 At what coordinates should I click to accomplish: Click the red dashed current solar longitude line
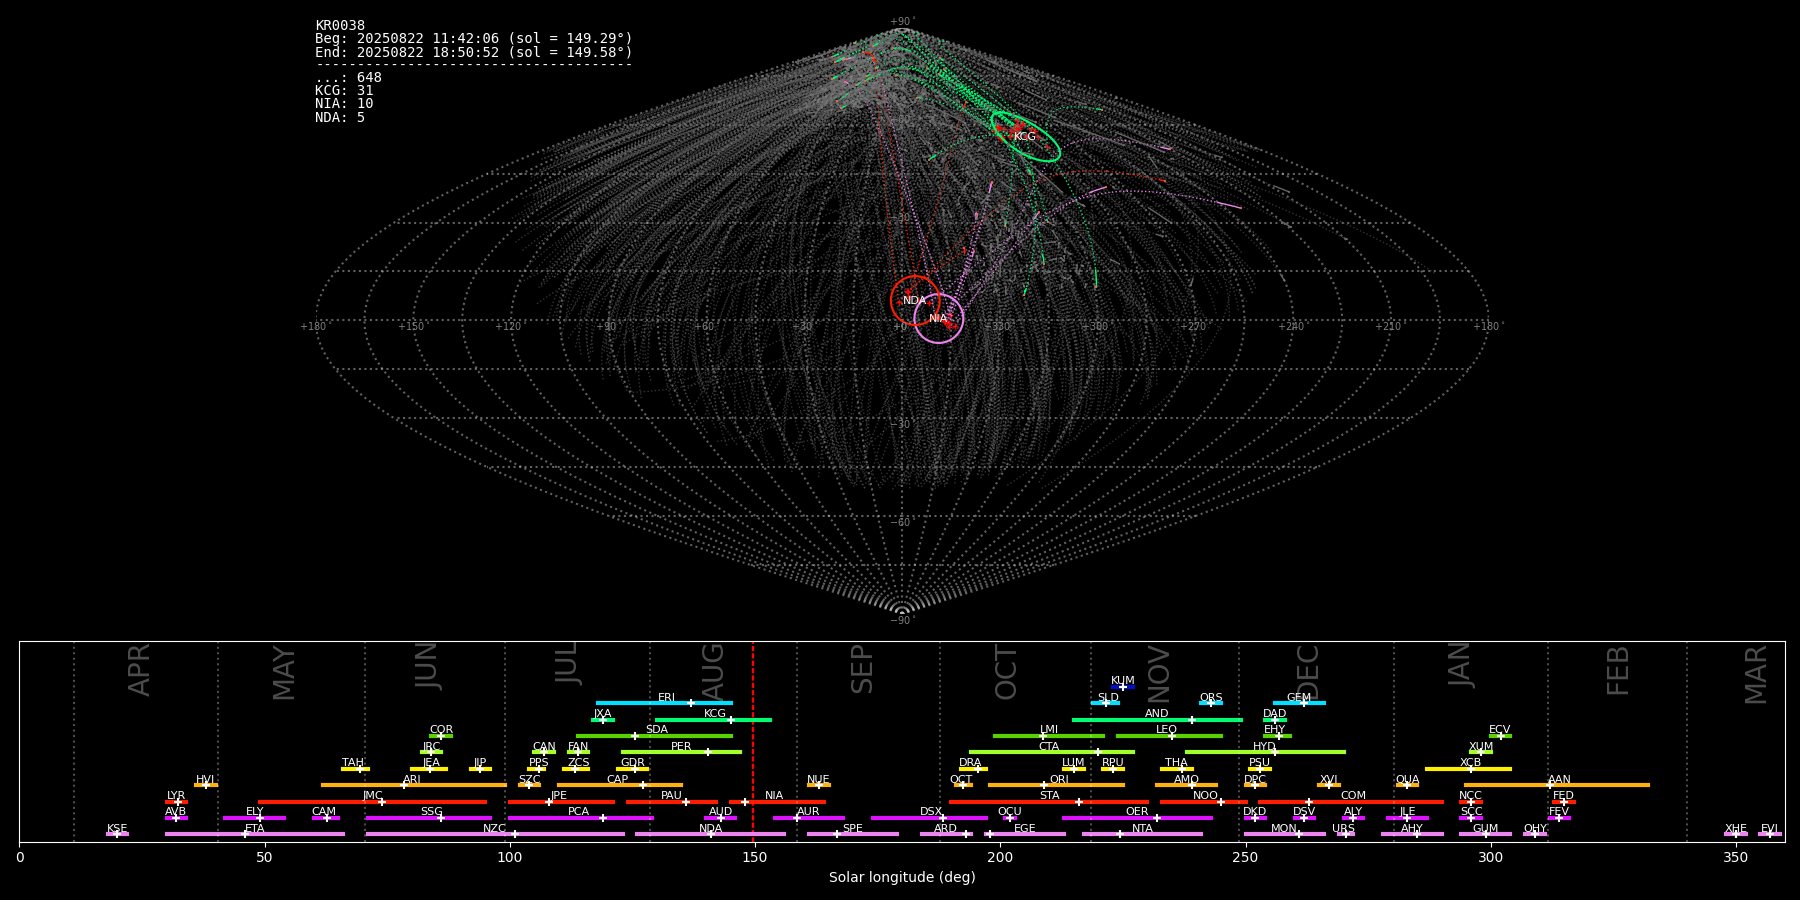753,741
